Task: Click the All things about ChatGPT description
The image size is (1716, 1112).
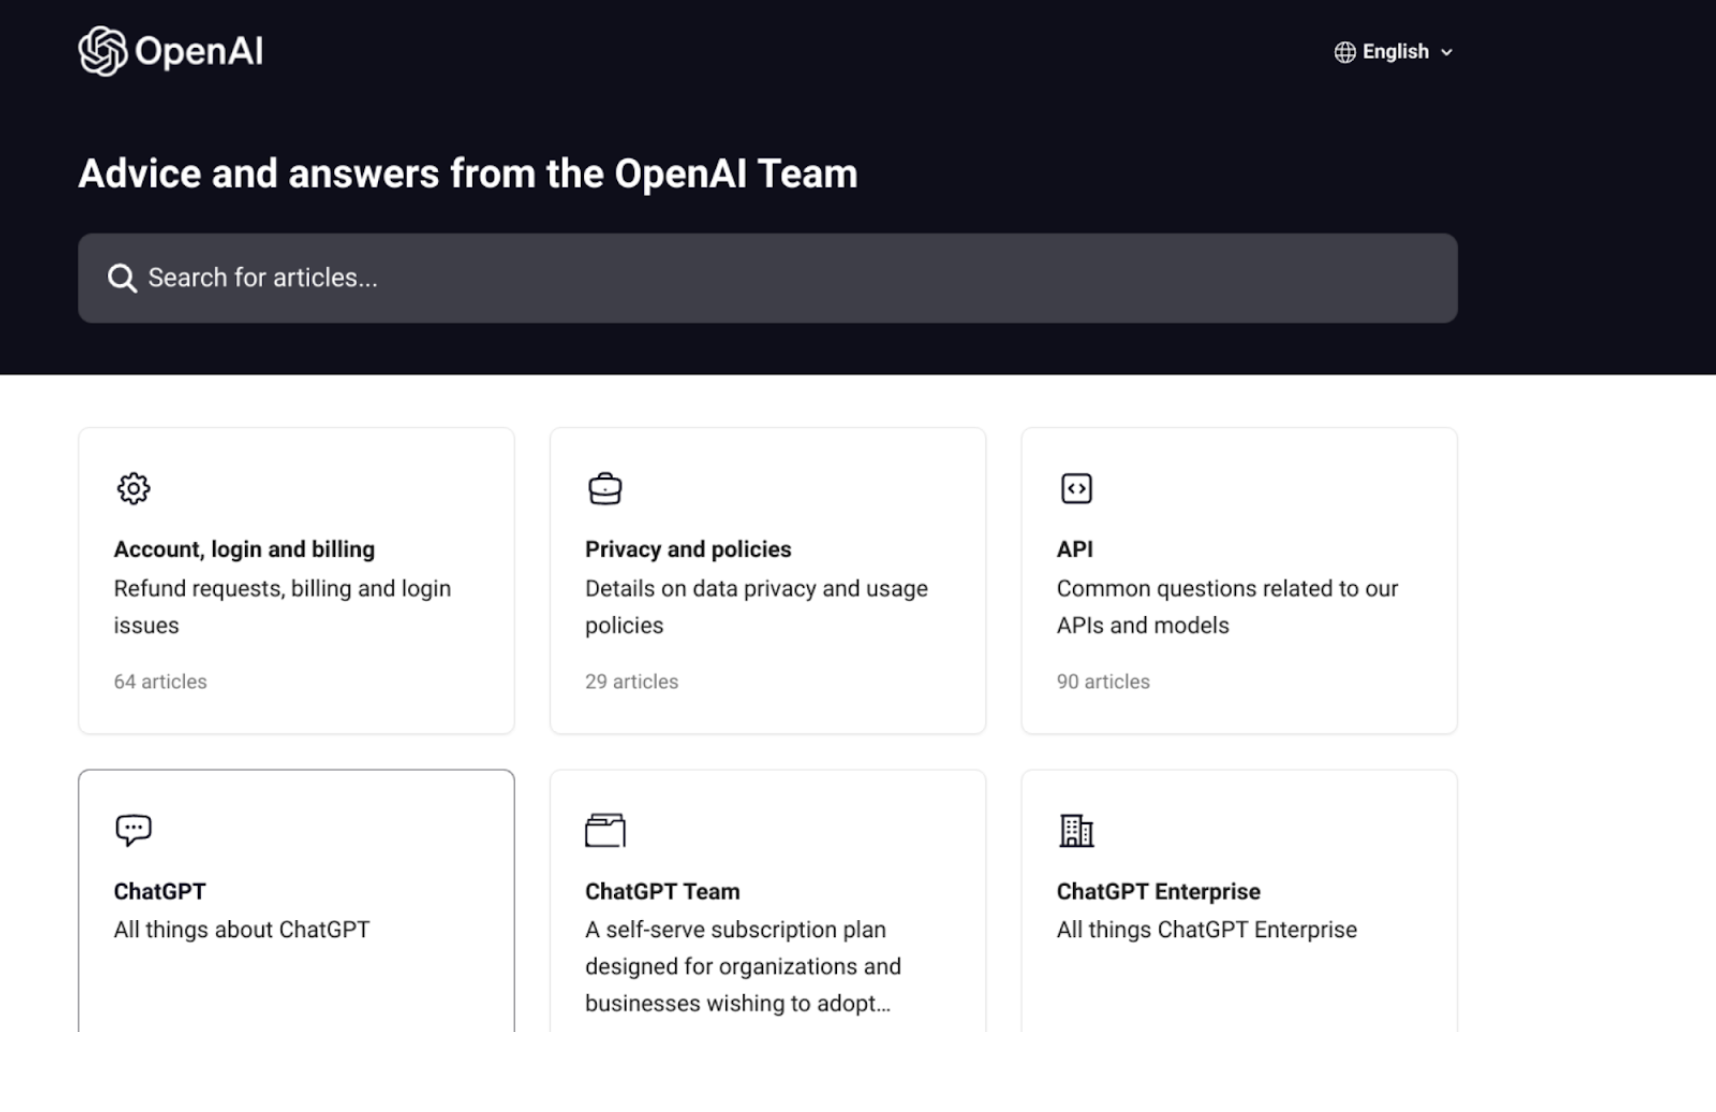Action: click(x=242, y=930)
